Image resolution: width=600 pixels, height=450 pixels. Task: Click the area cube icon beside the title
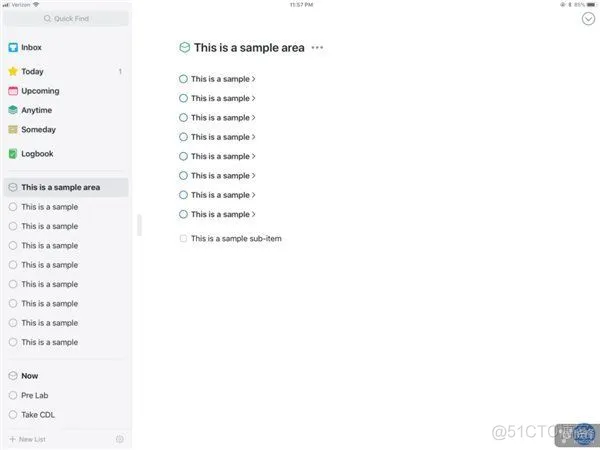tap(185, 48)
